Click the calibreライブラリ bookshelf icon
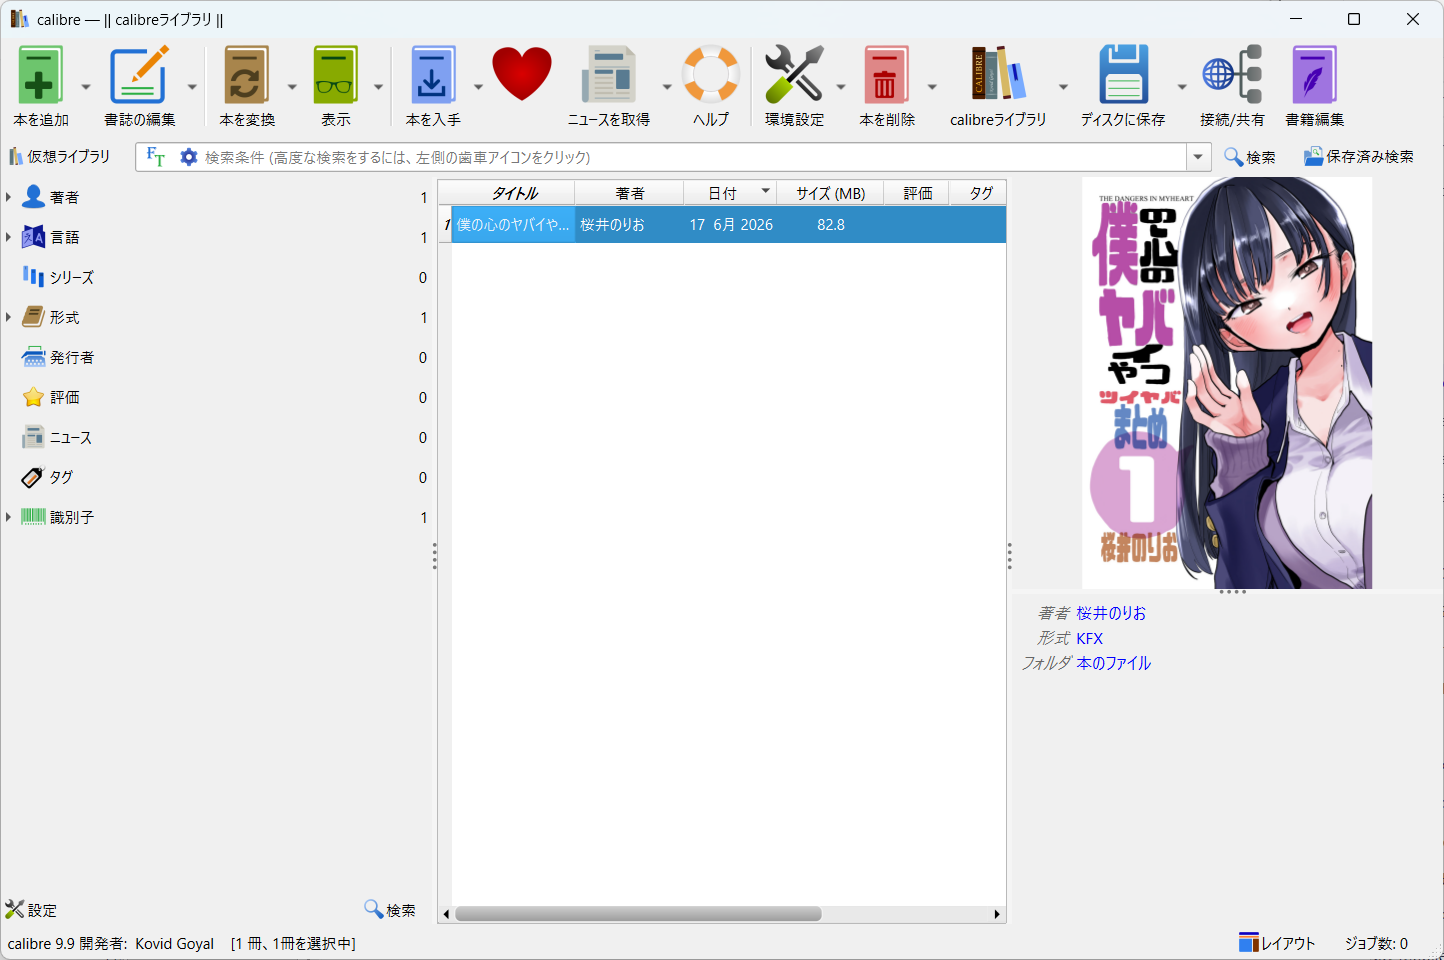The width and height of the screenshot is (1444, 960). pos(998,75)
